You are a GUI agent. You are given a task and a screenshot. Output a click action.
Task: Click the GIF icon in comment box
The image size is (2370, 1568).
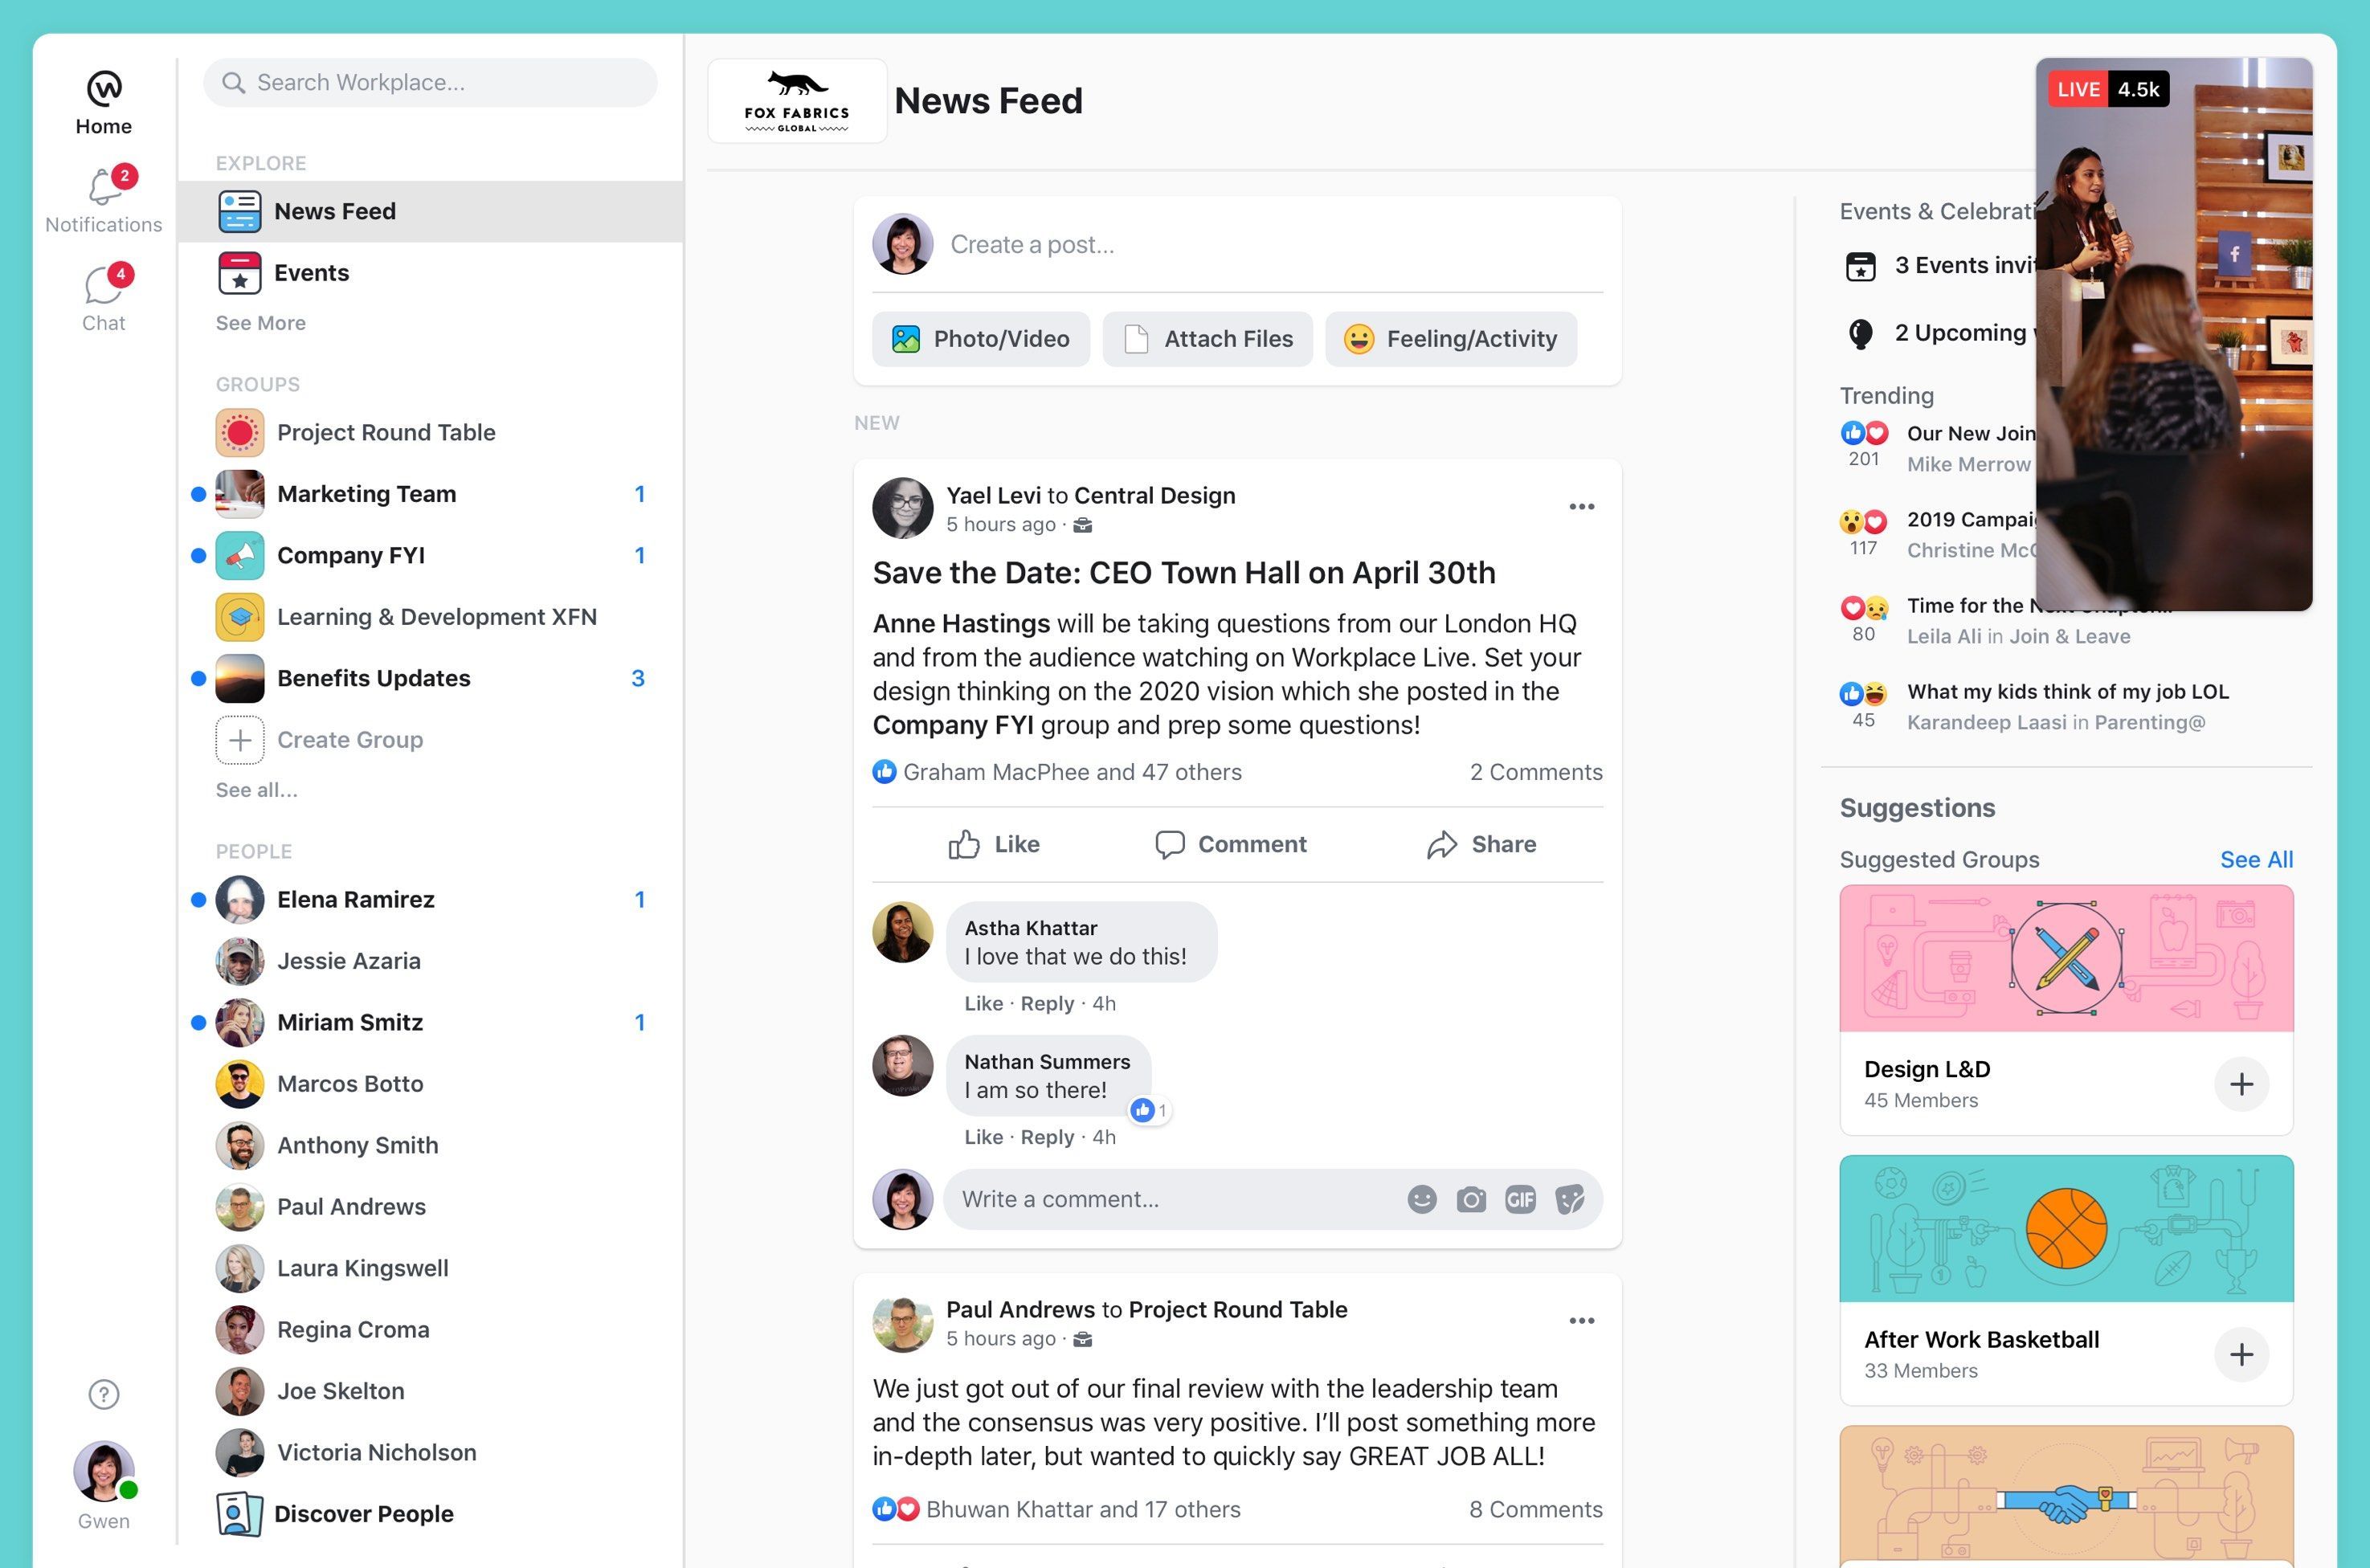point(1520,1199)
